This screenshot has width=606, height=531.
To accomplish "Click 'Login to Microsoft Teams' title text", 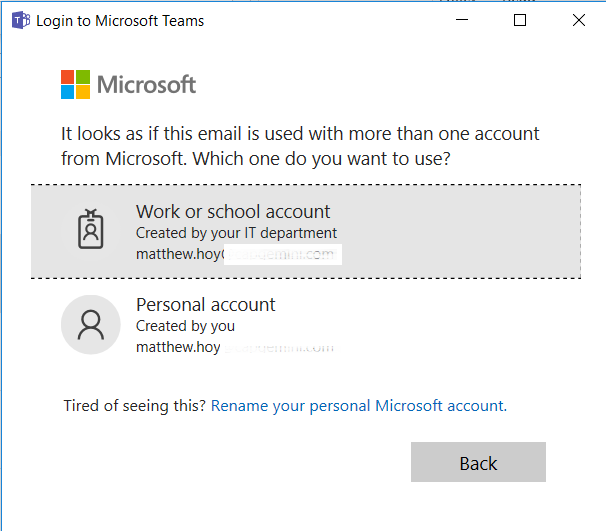I will (x=120, y=21).
